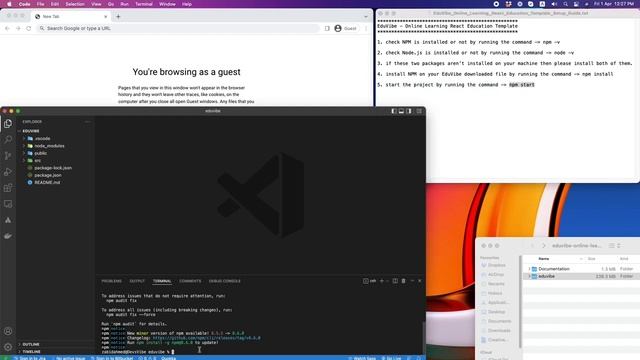Open package-lock.json file
Viewport: 640px width, 360px height.
[x=53, y=168]
